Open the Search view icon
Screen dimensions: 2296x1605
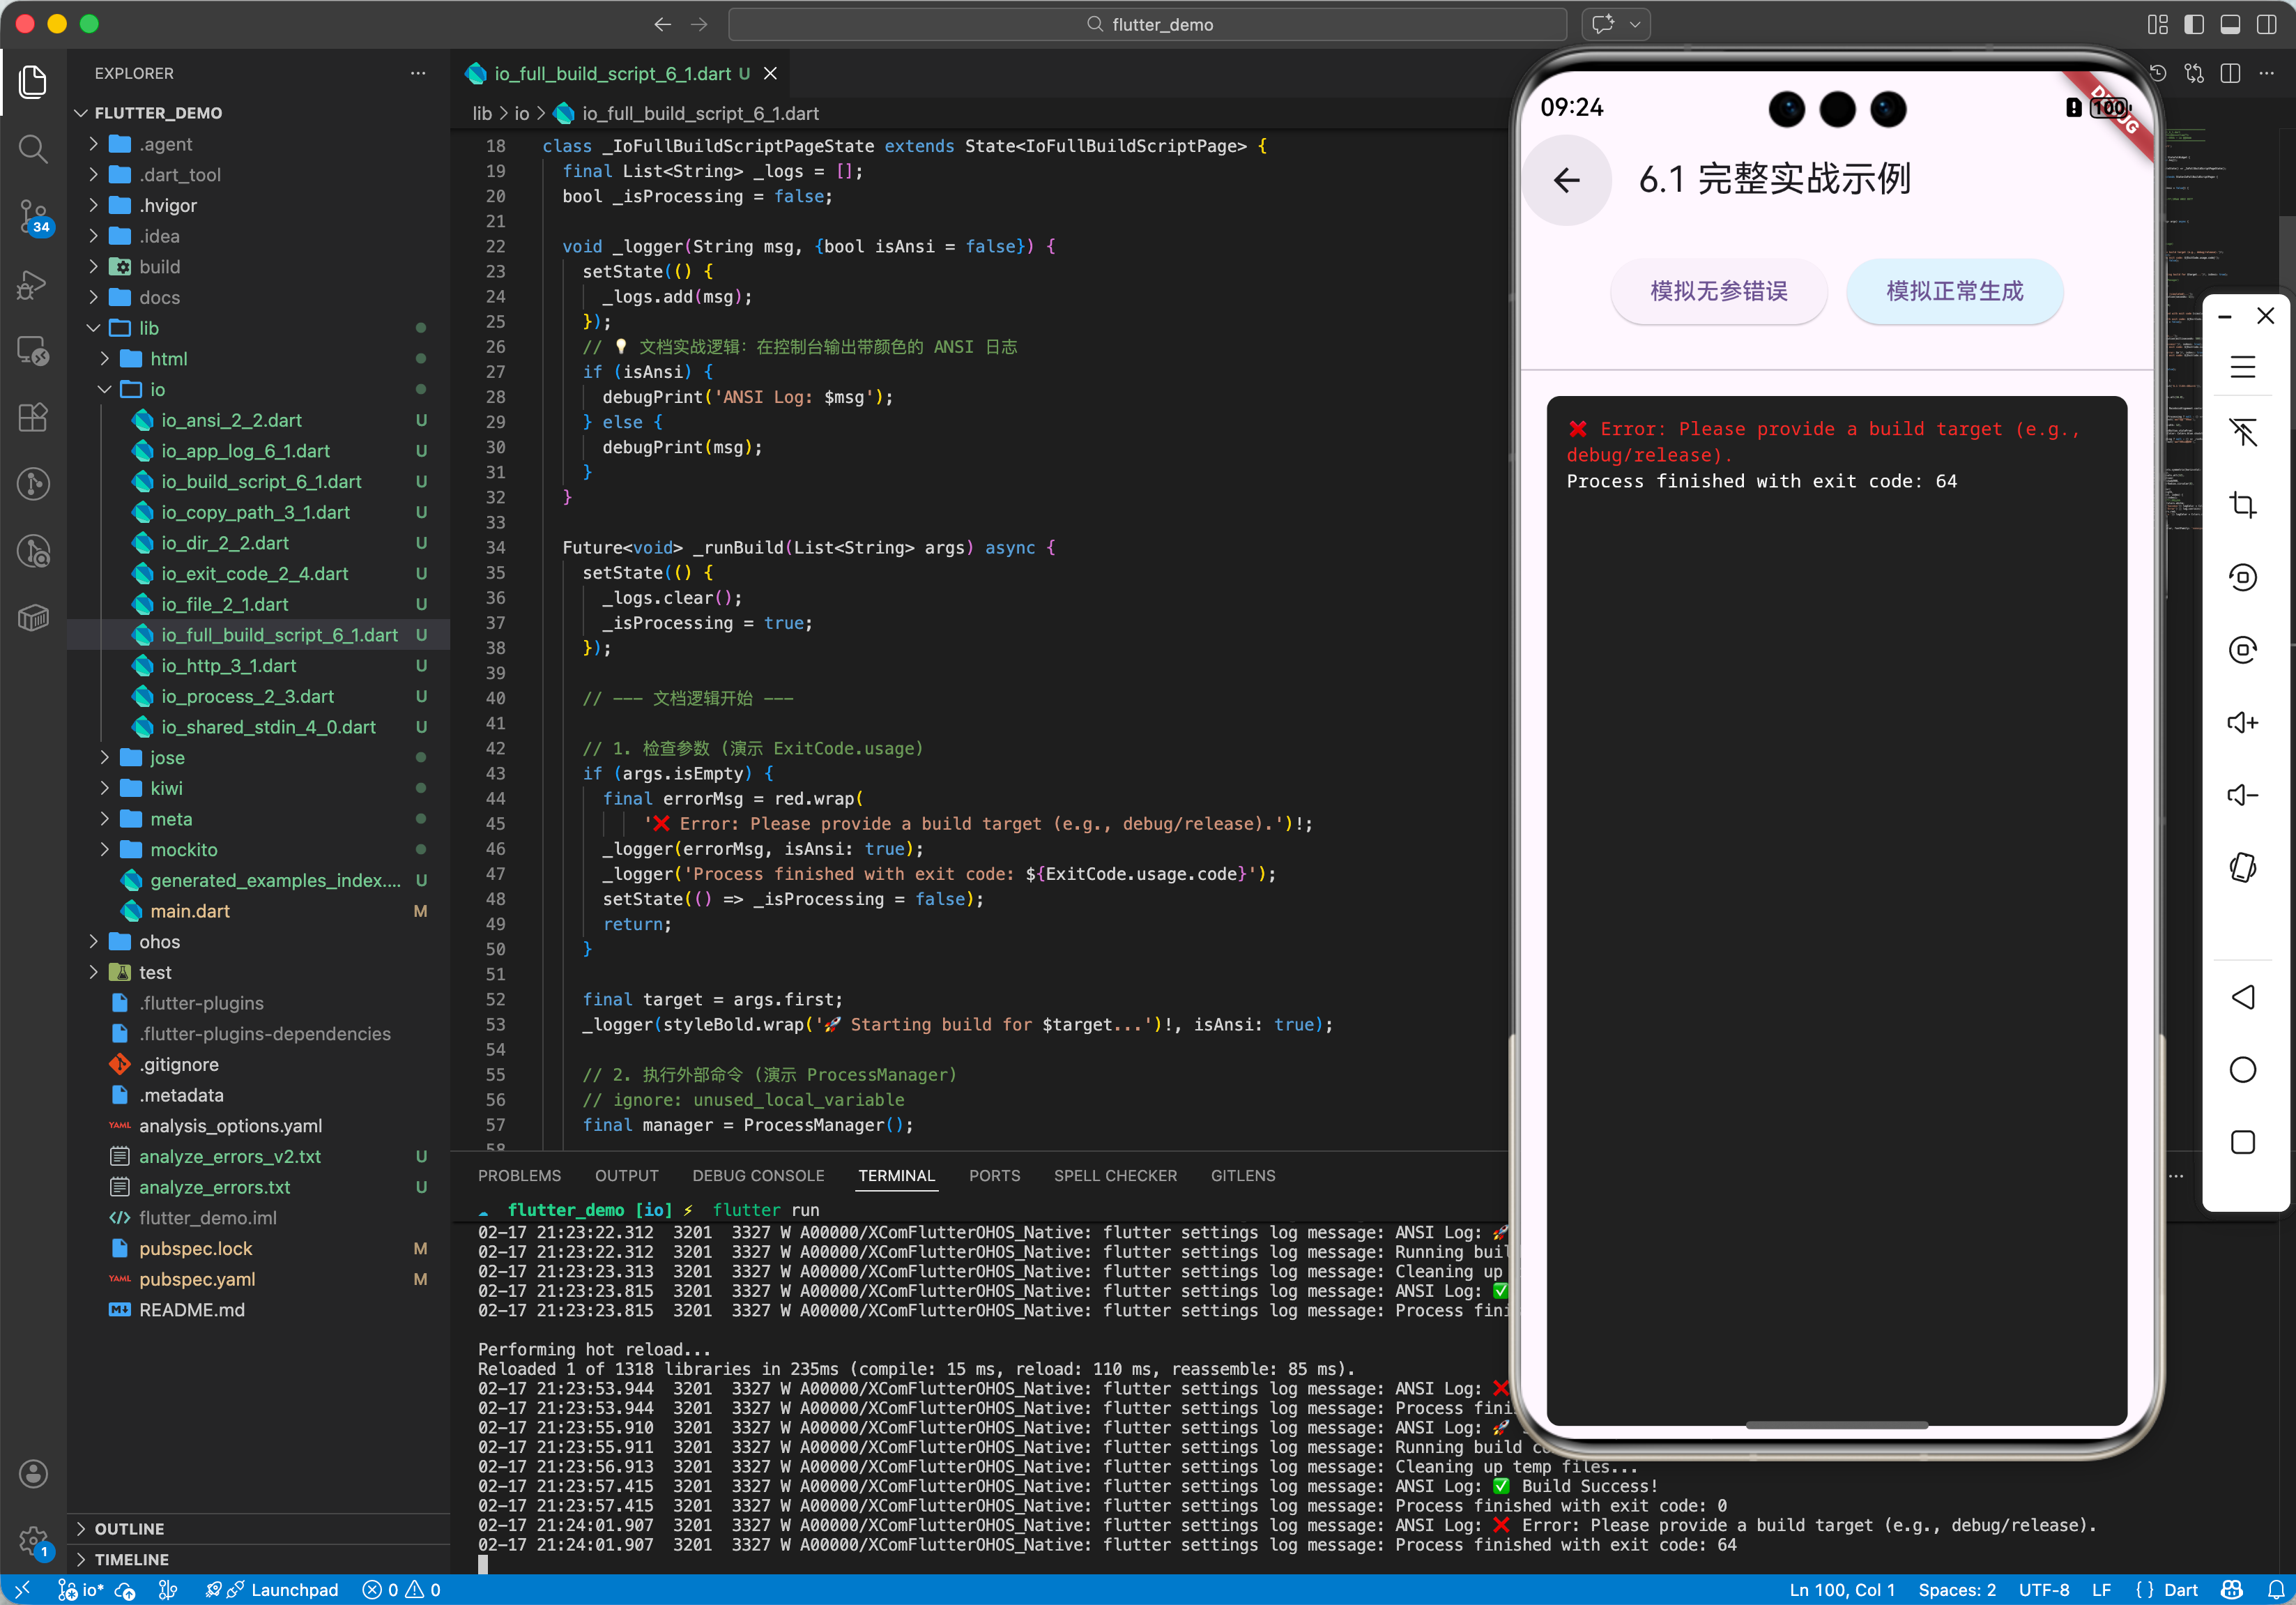pos(33,149)
